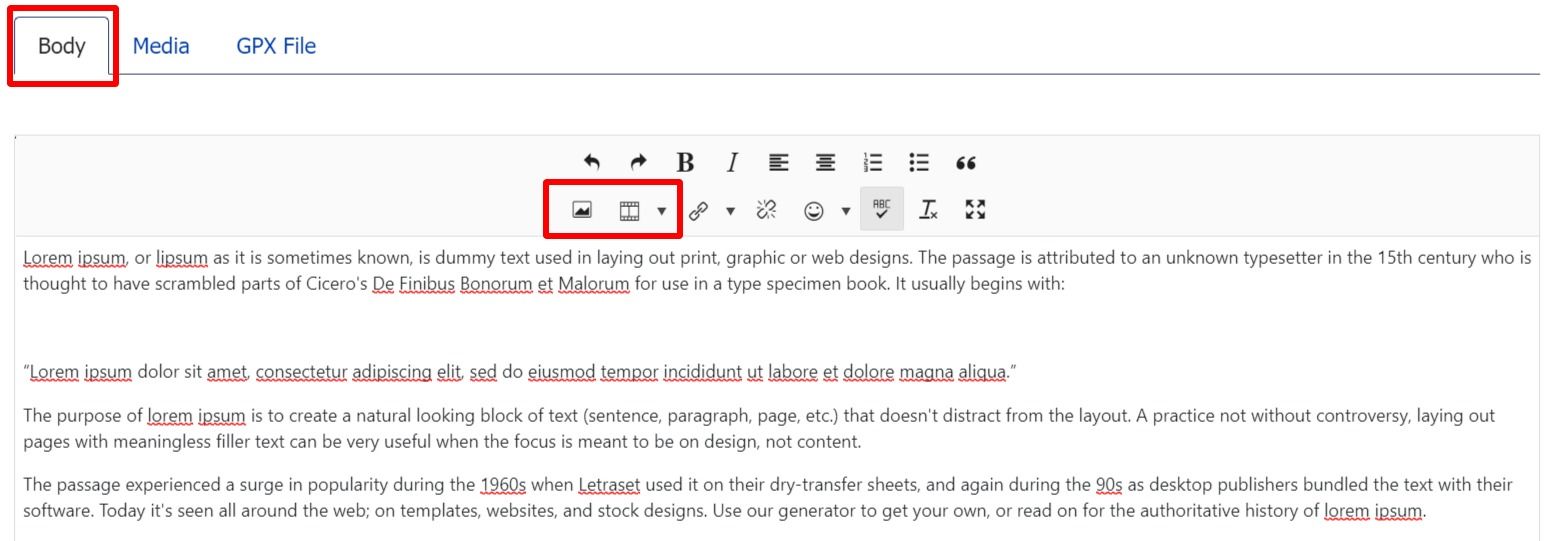The width and height of the screenshot is (1556, 541).
Task: Align text left
Action: pyautogui.click(x=778, y=162)
